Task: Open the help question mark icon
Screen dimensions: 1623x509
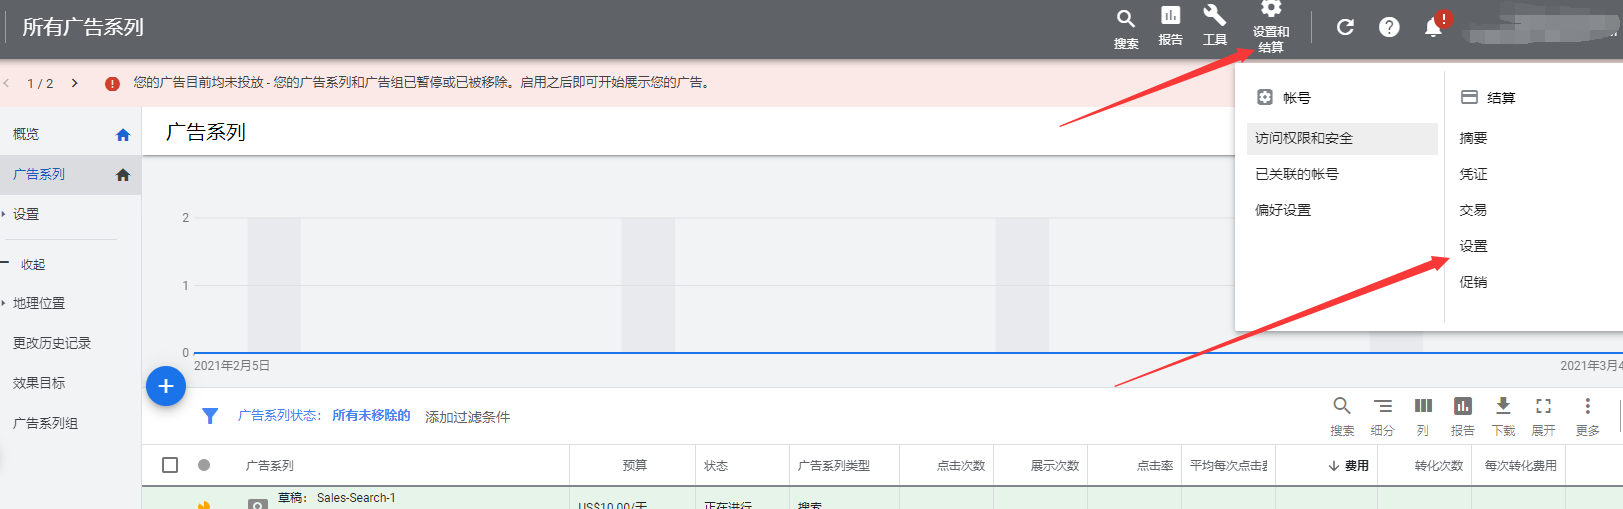Action: click(x=1389, y=27)
